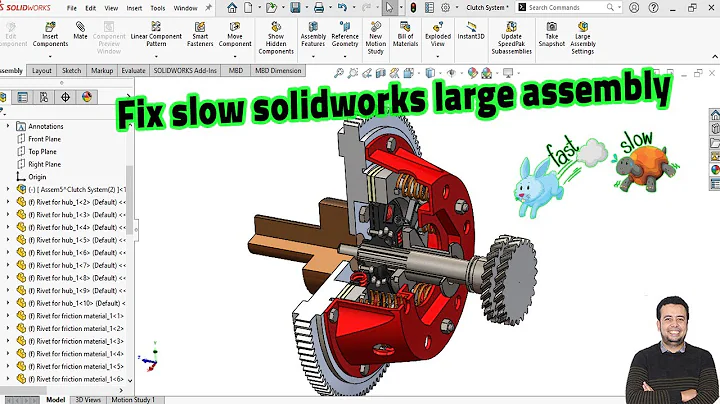Click the feature tree vertical scrollbar
Screen dimensions: 720x404
coord(130,200)
